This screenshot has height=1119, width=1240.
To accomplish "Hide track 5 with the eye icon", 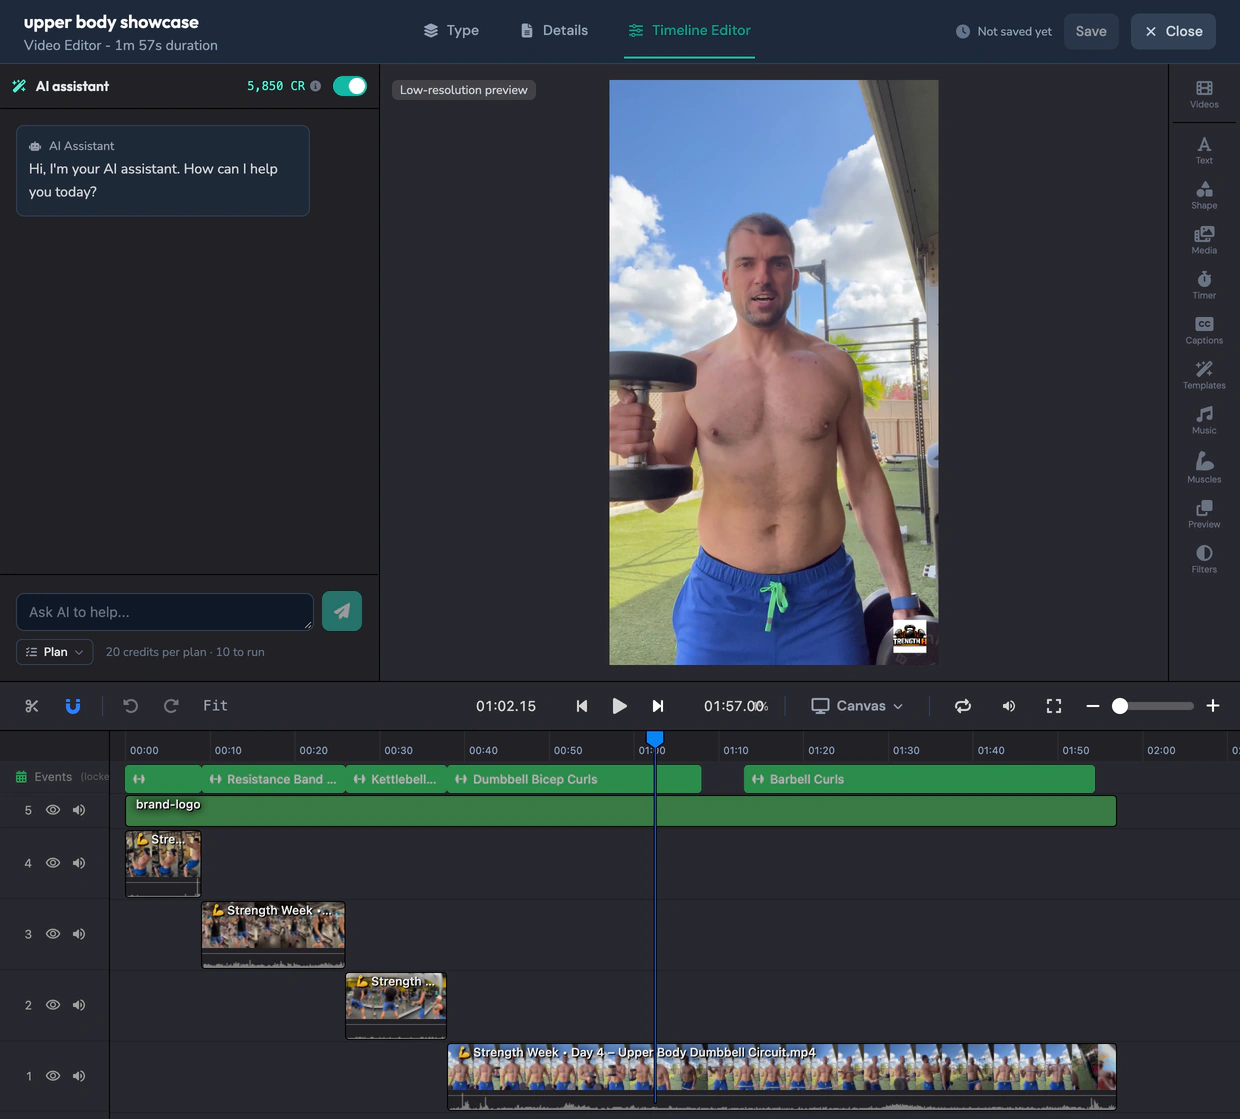I will click(53, 810).
